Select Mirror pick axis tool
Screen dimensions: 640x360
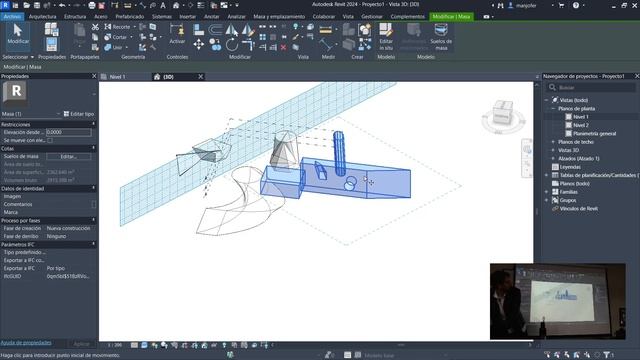pos(231,30)
